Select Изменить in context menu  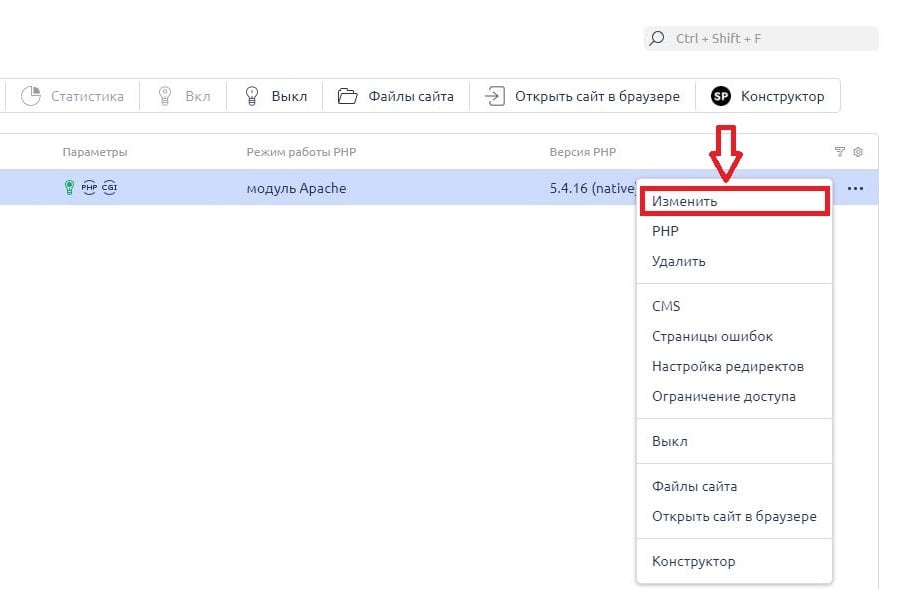click(734, 201)
